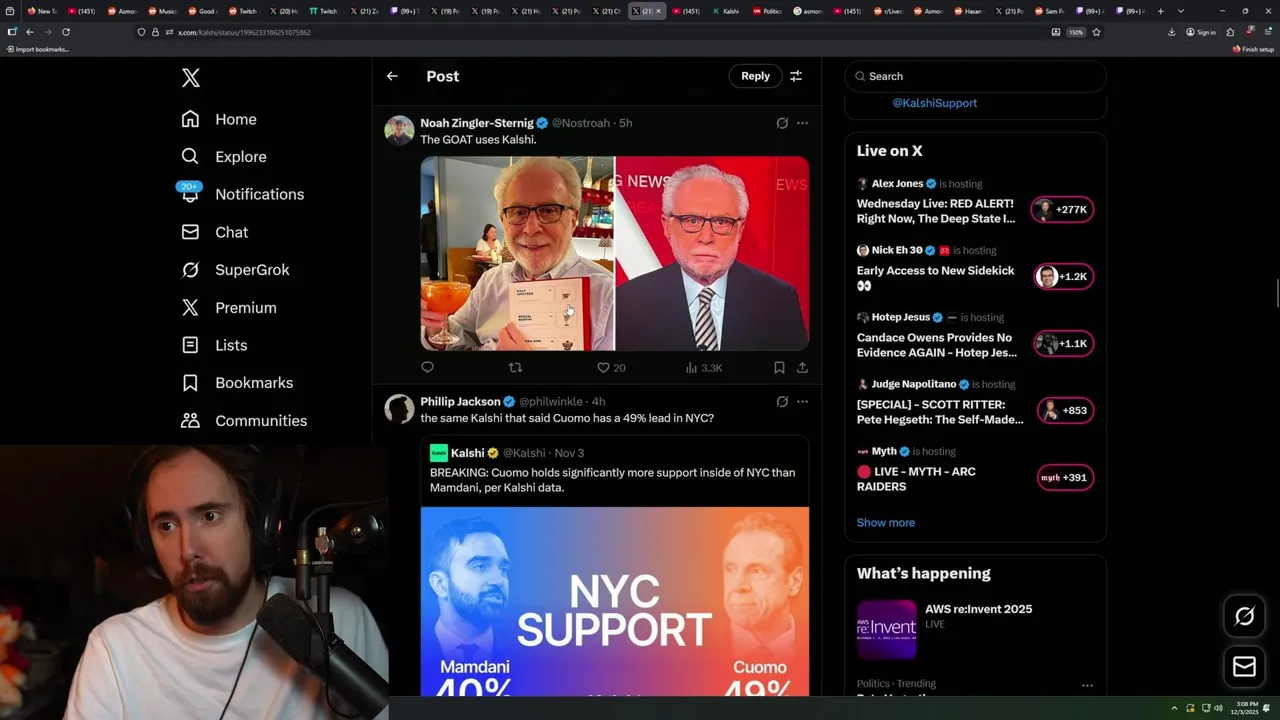
Task: Bookmark this page with star icon
Action: tap(1096, 32)
